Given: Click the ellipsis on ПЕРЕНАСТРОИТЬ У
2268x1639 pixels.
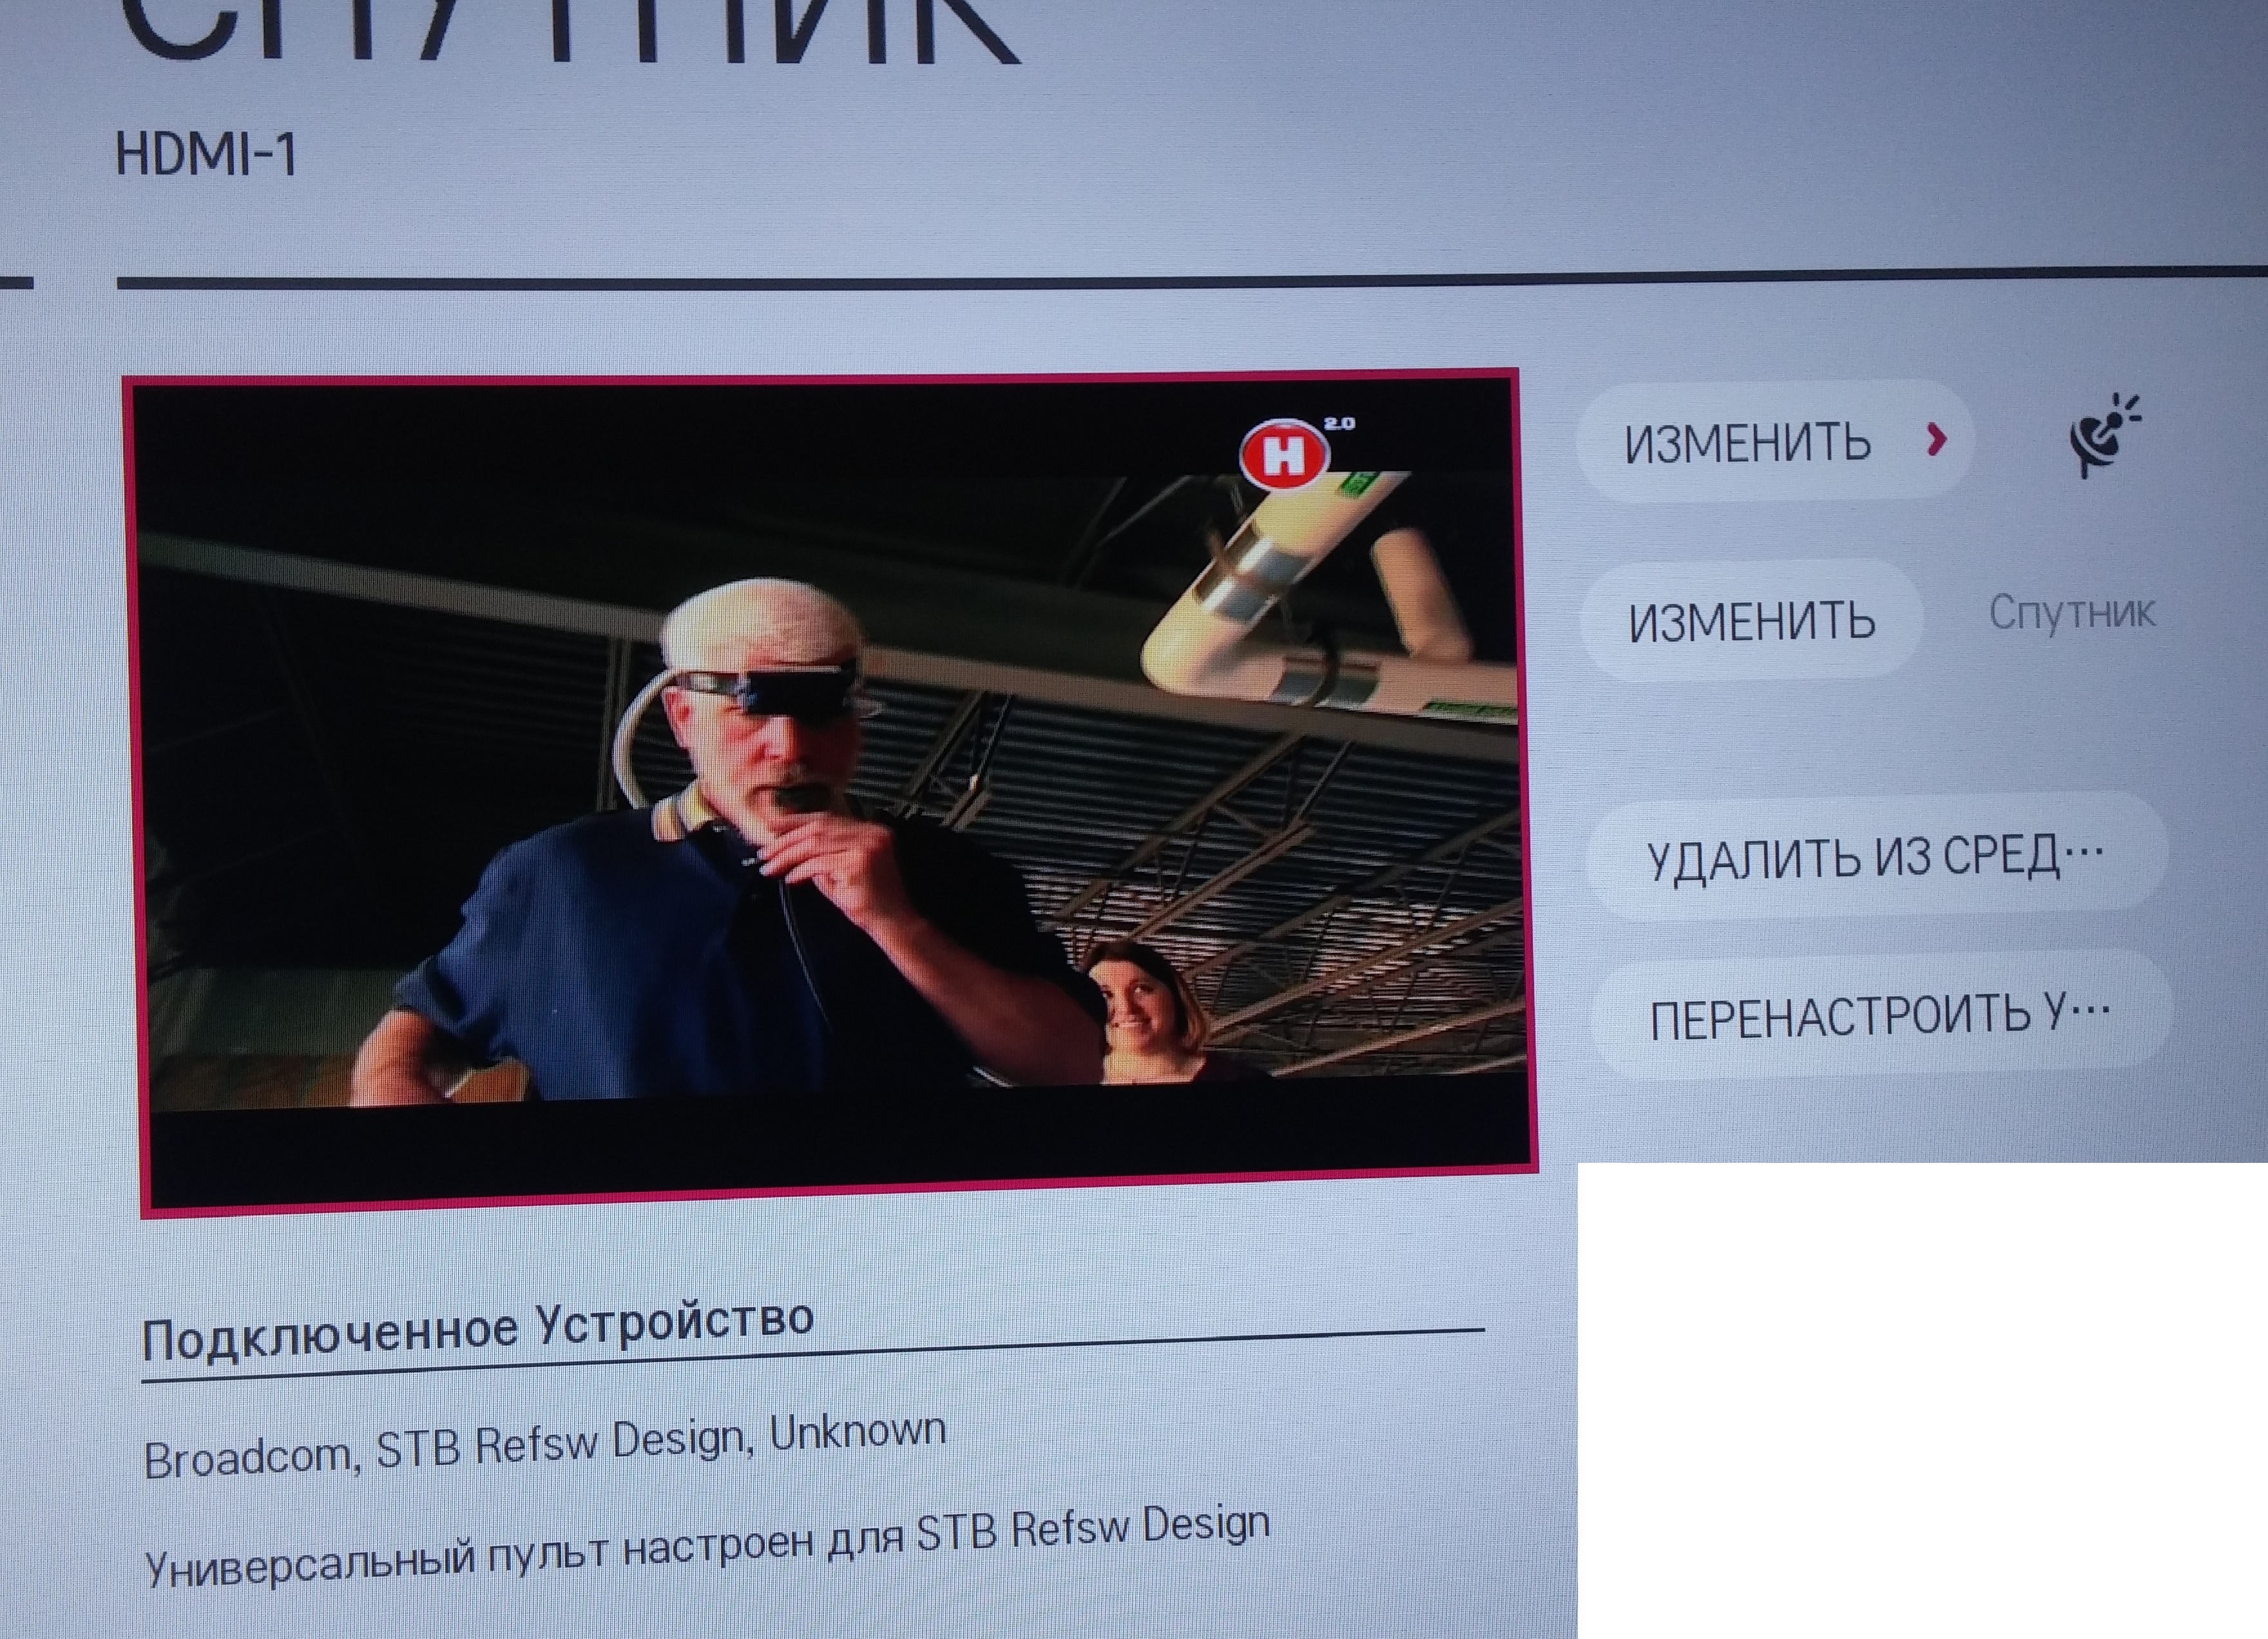Looking at the screenshot, I should (2090, 1012).
